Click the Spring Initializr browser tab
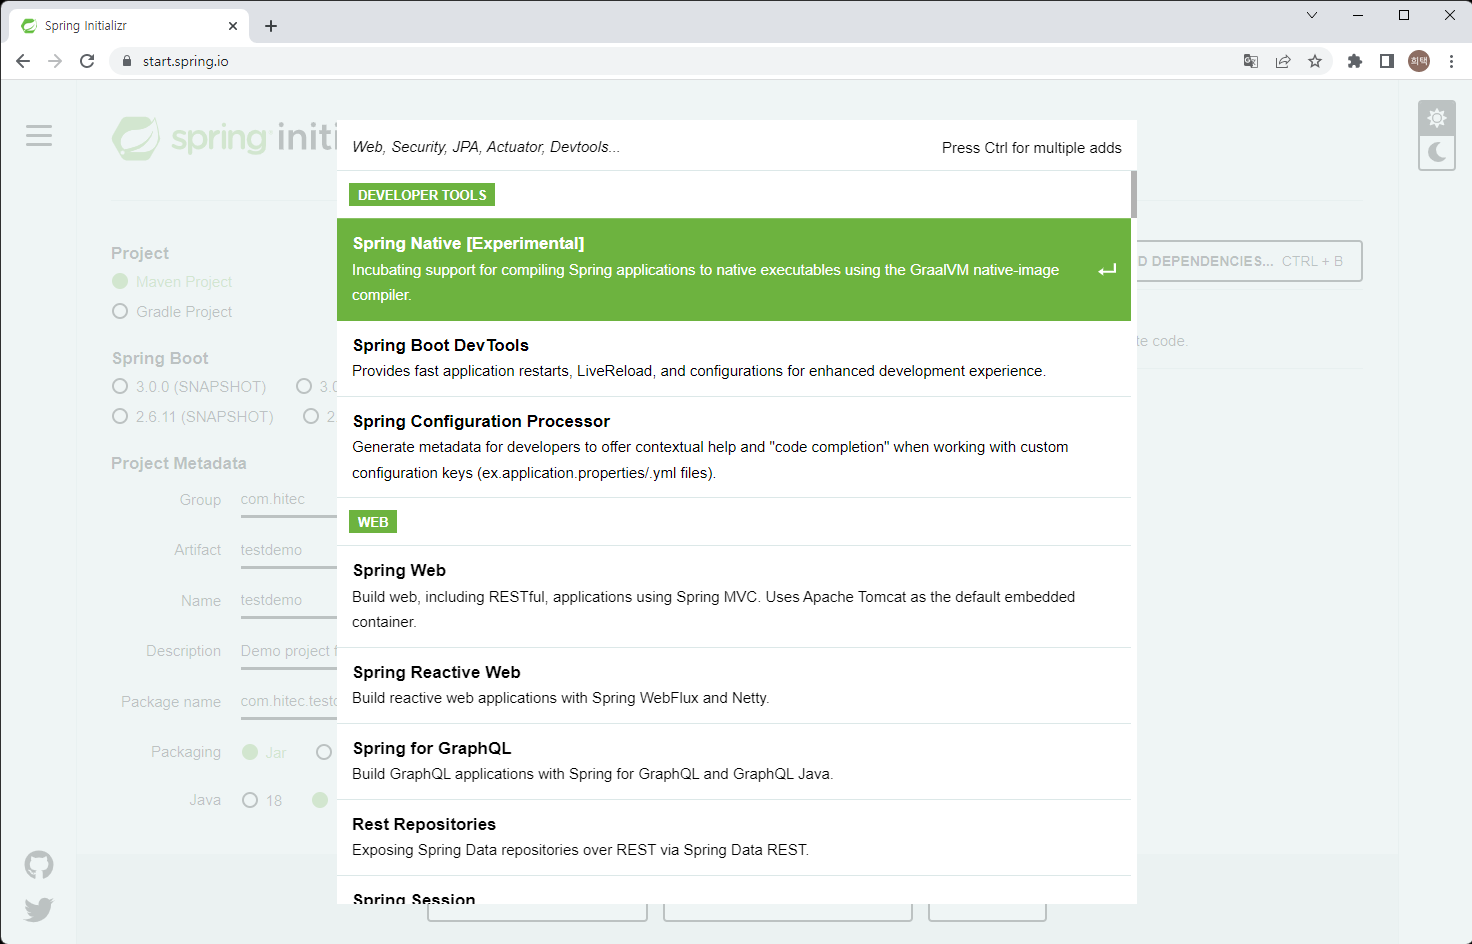 point(131,26)
